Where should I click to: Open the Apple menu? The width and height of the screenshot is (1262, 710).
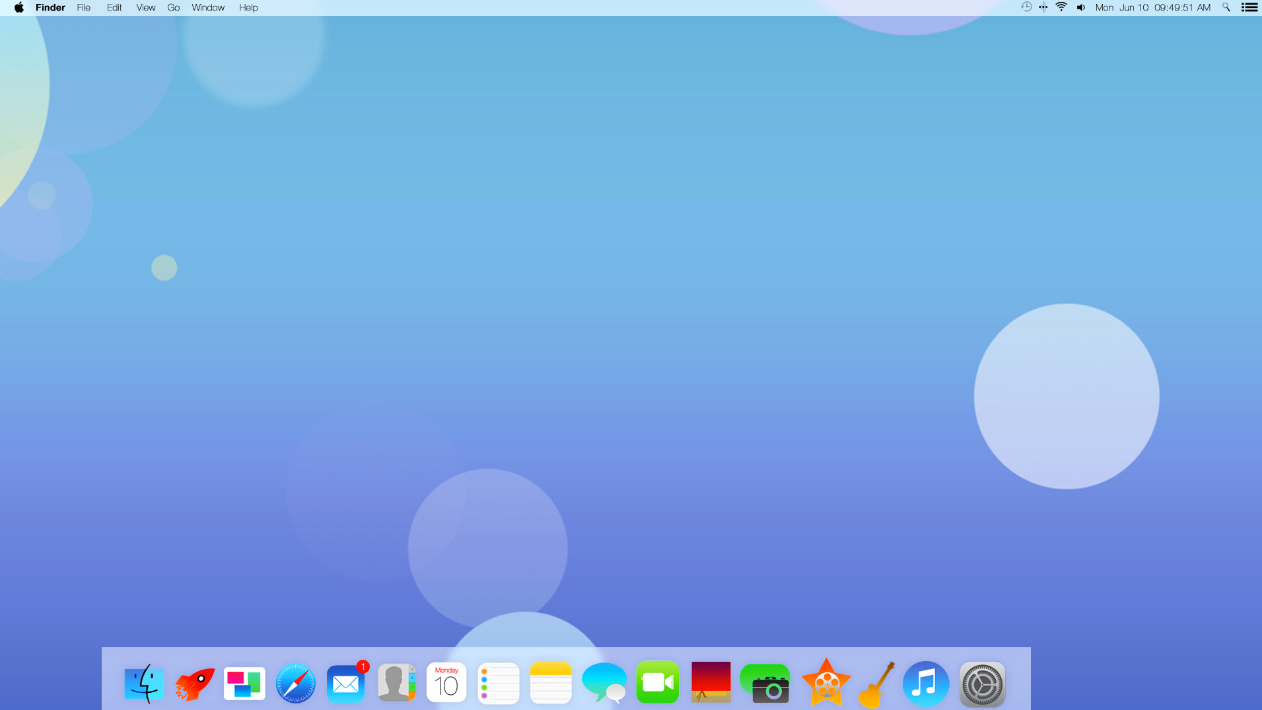pyautogui.click(x=18, y=8)
